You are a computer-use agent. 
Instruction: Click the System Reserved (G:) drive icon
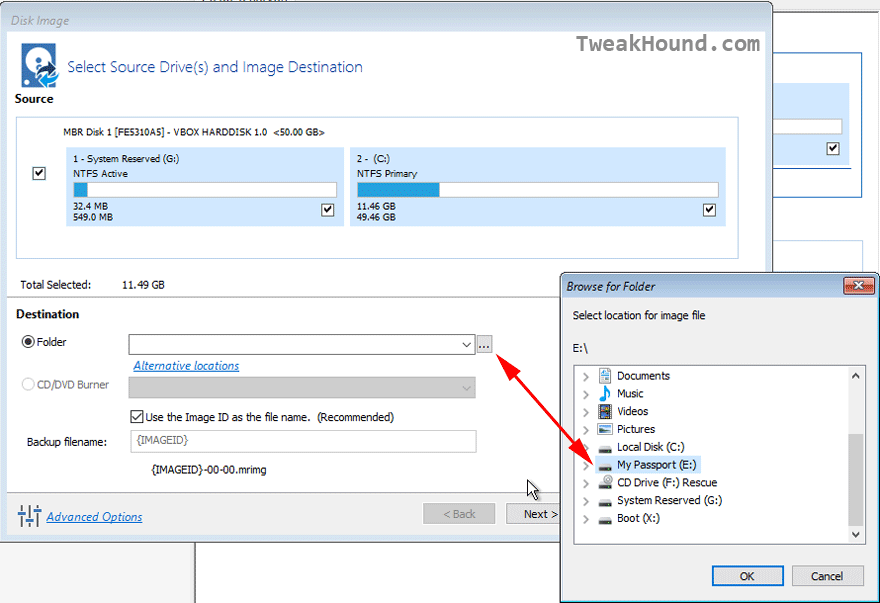pyautogui.click(x=604, y=502)
